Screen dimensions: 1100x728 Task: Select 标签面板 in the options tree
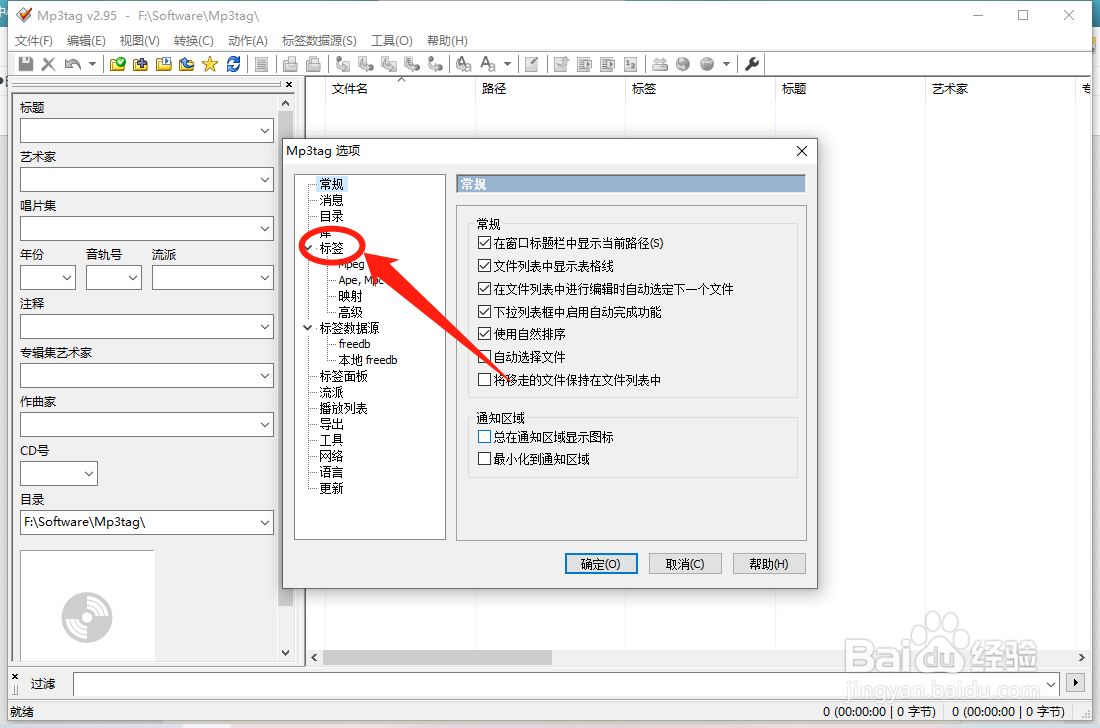[343, 376]
